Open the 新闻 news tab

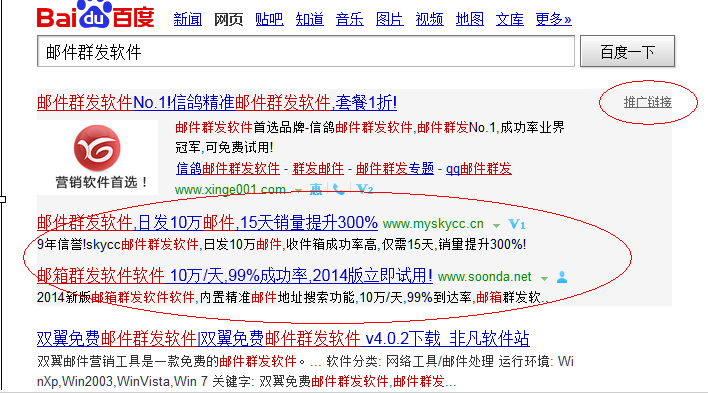pyautogui.click(x=187, y=19)
